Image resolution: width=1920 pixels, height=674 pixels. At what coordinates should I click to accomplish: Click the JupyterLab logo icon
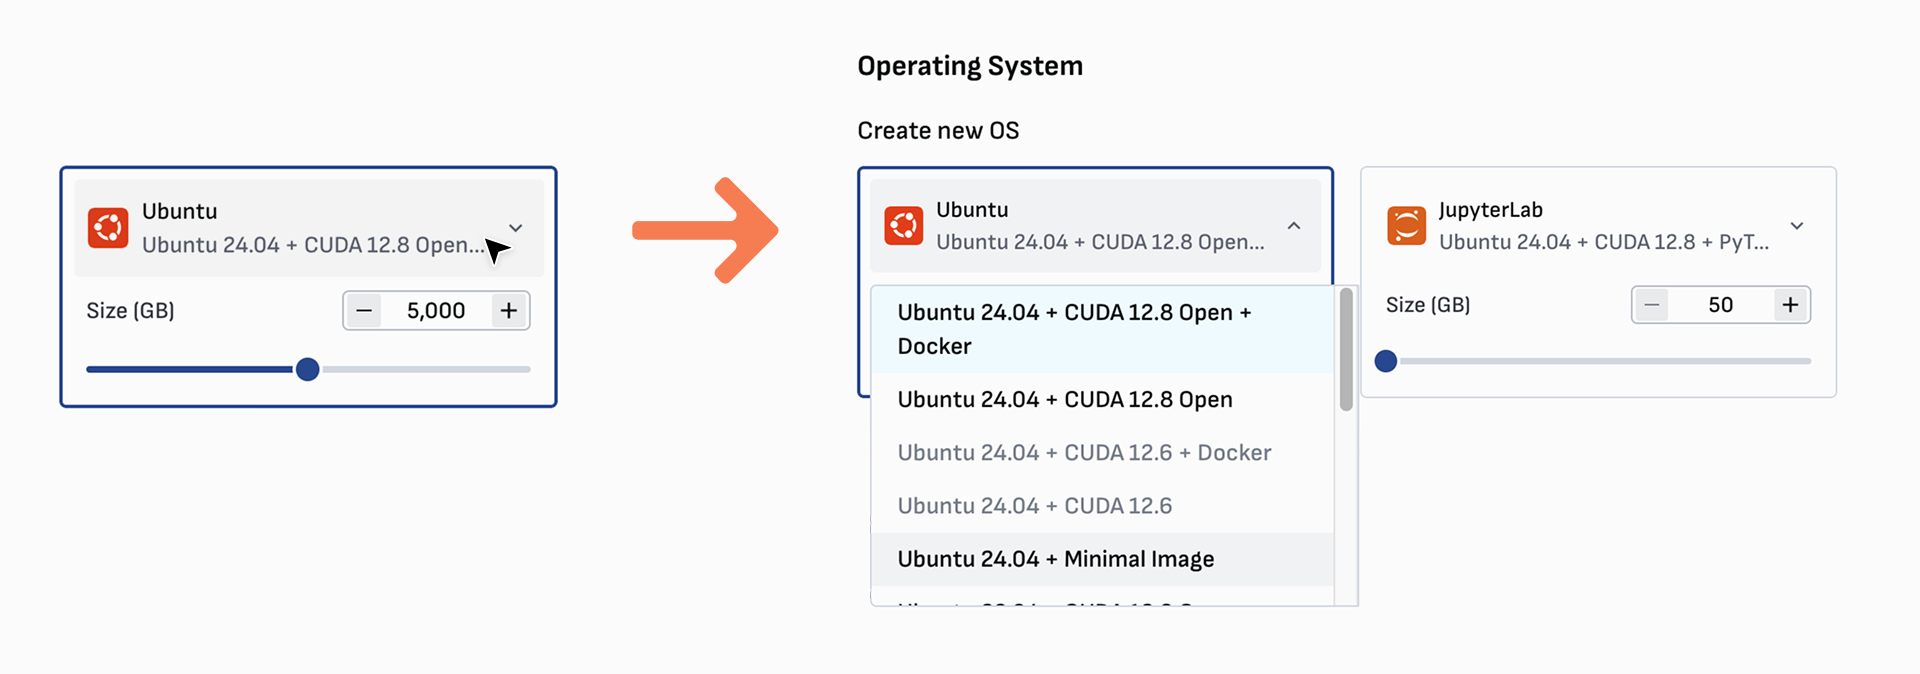[1406, 226]
